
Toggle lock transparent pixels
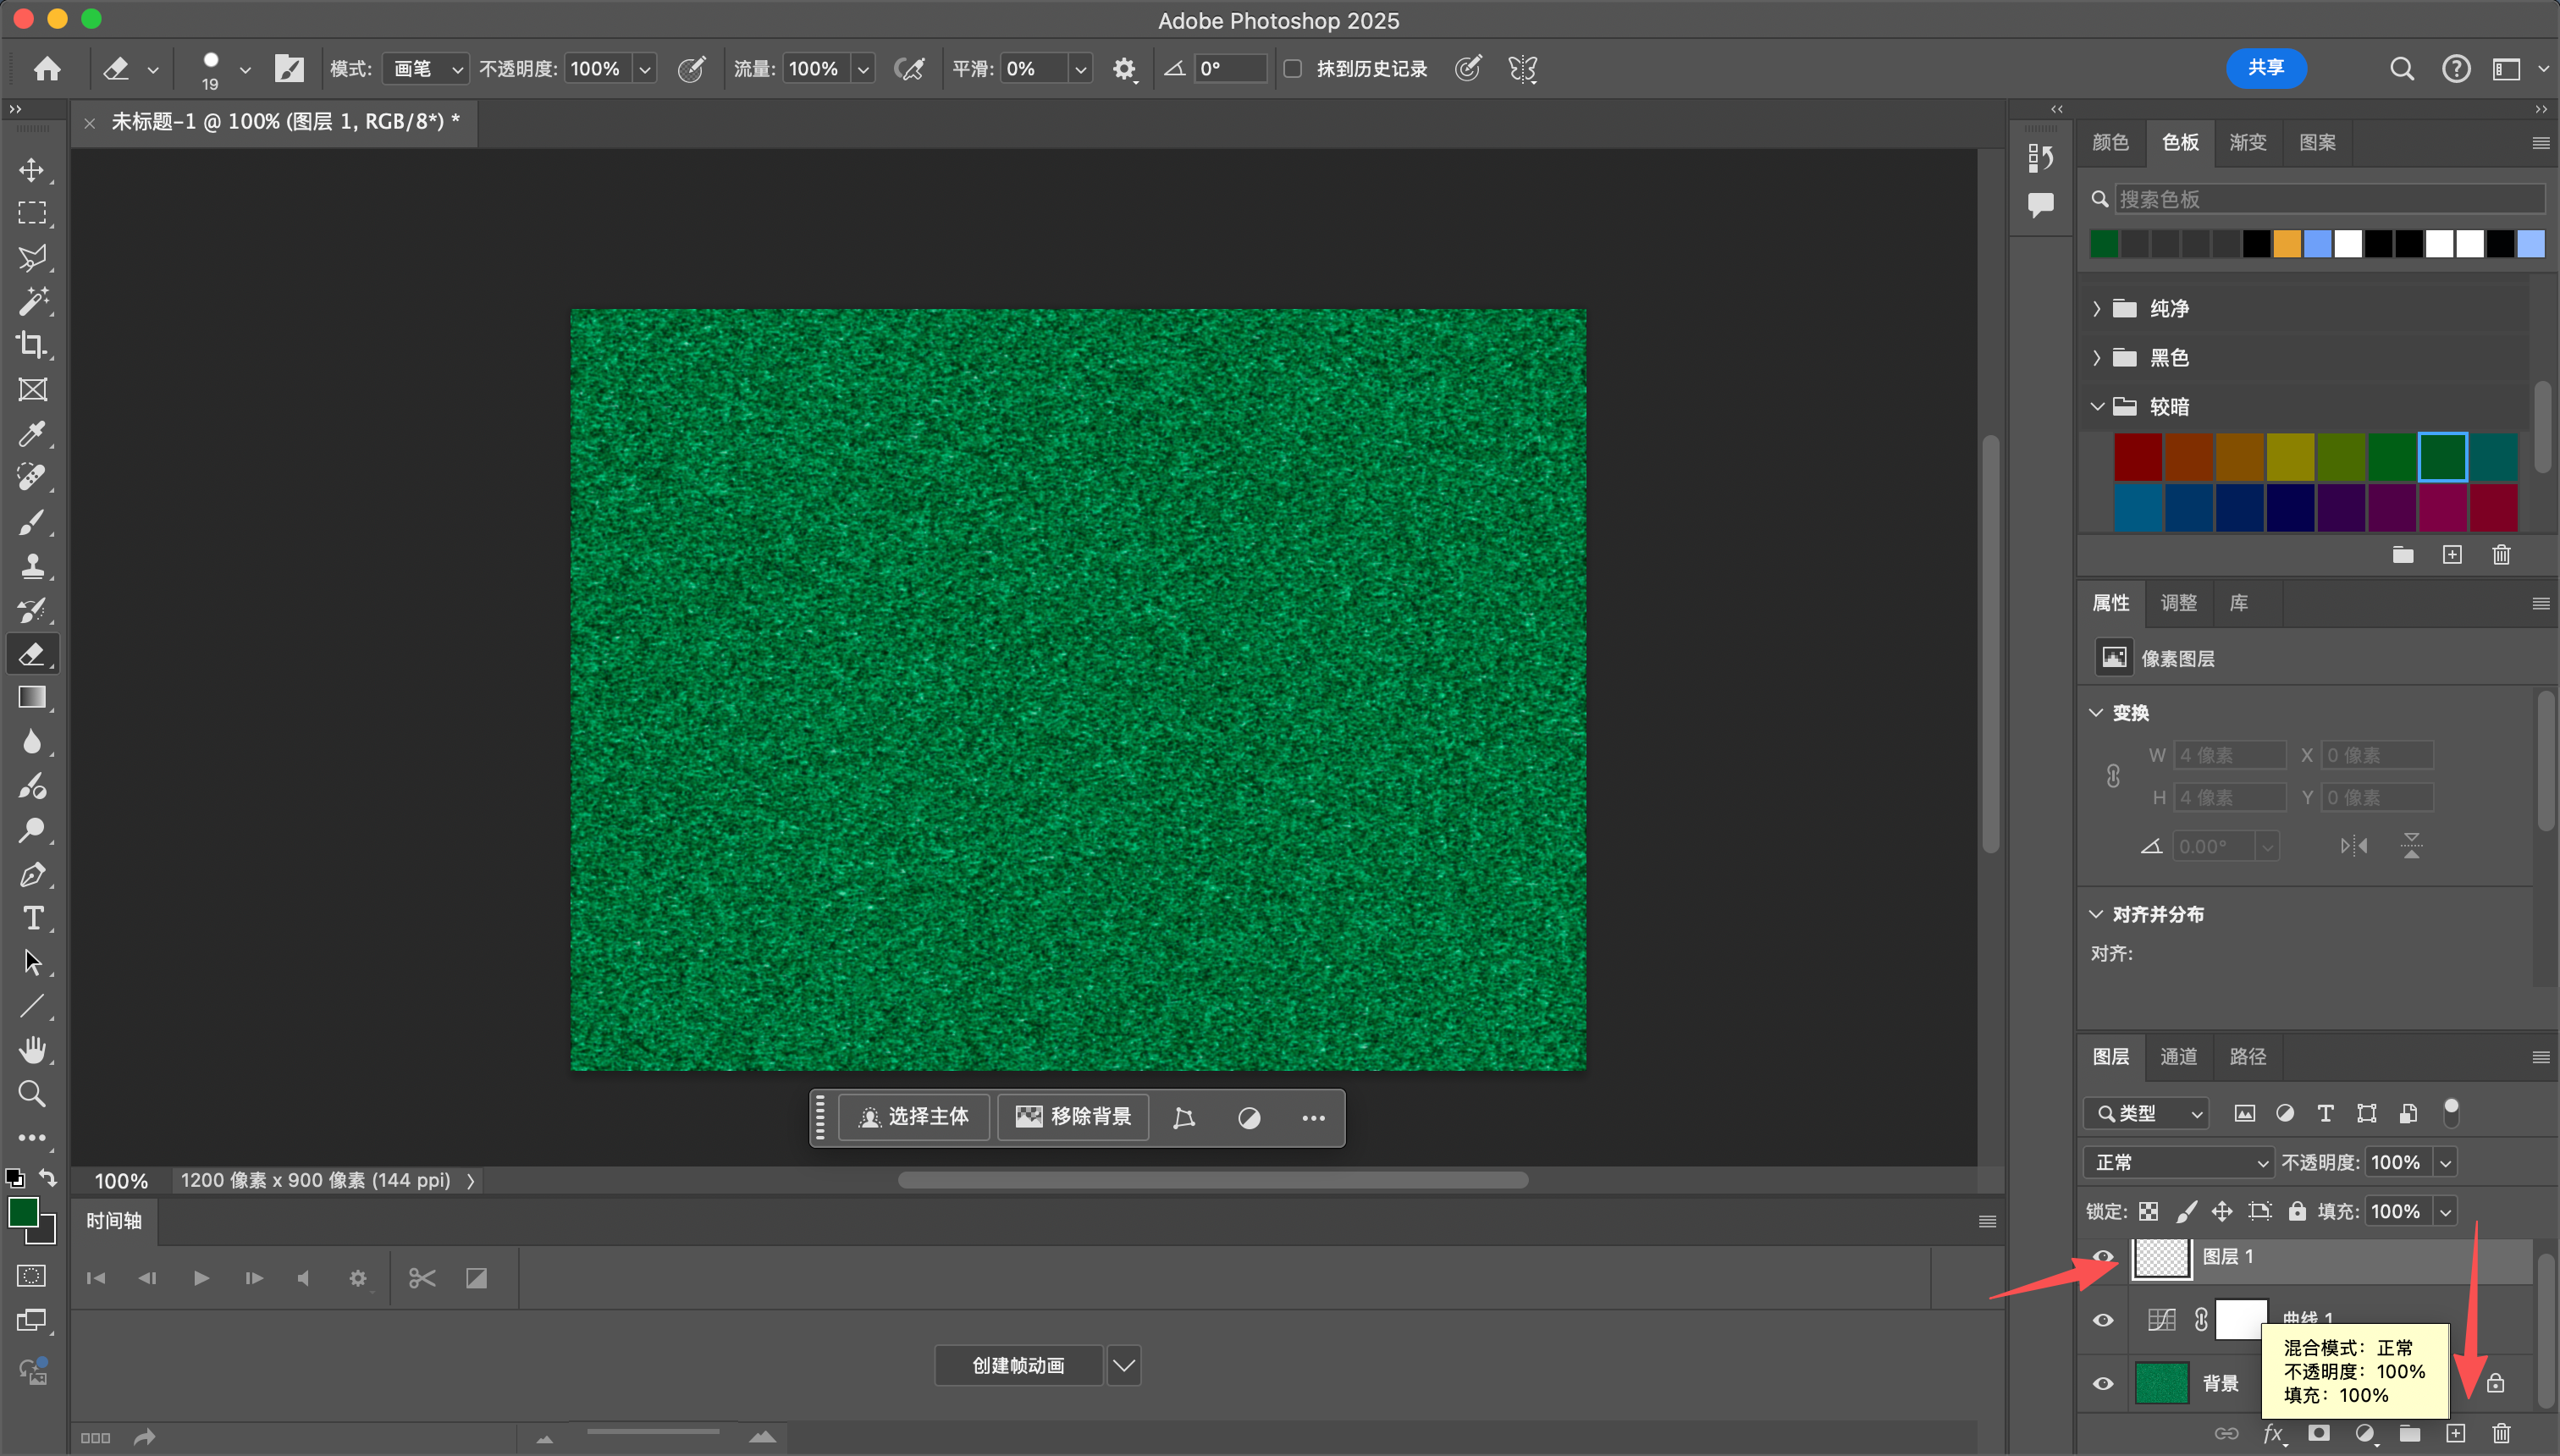(2148, 1211)
